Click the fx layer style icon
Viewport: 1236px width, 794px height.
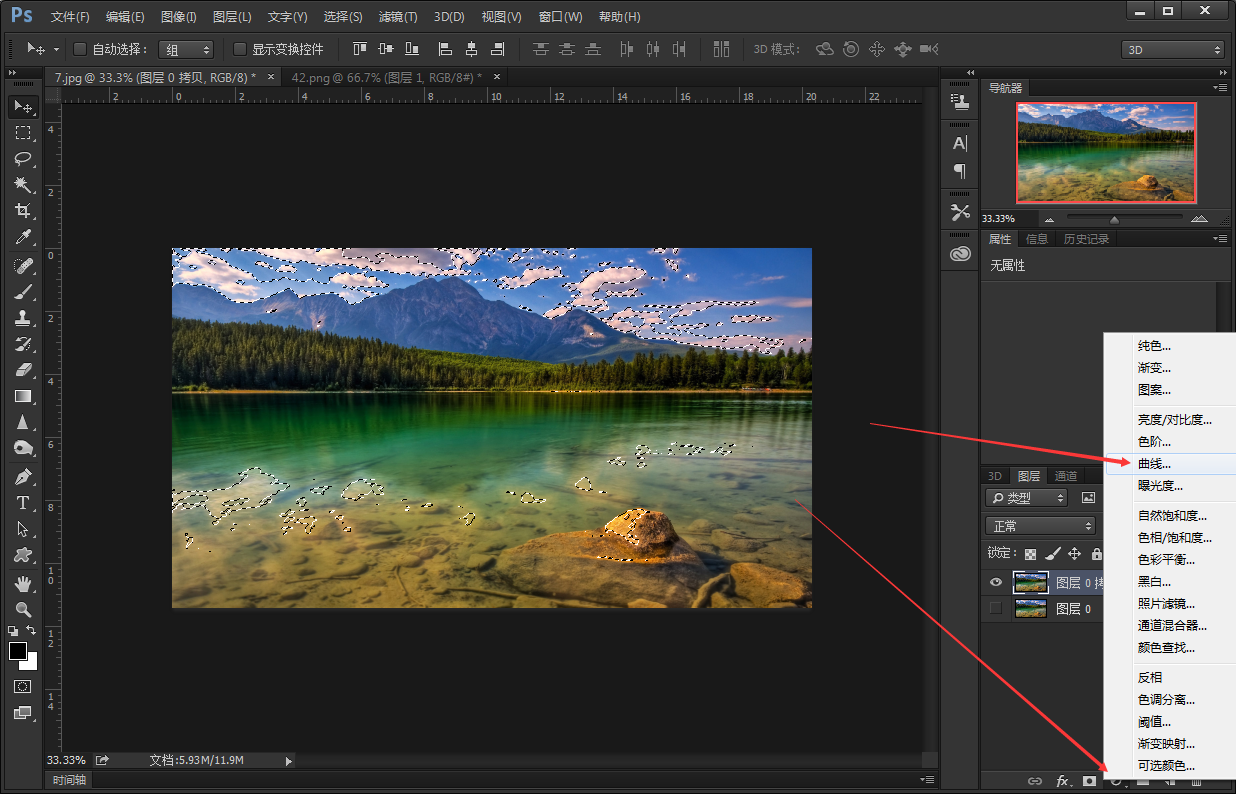tap(1063, 782)
